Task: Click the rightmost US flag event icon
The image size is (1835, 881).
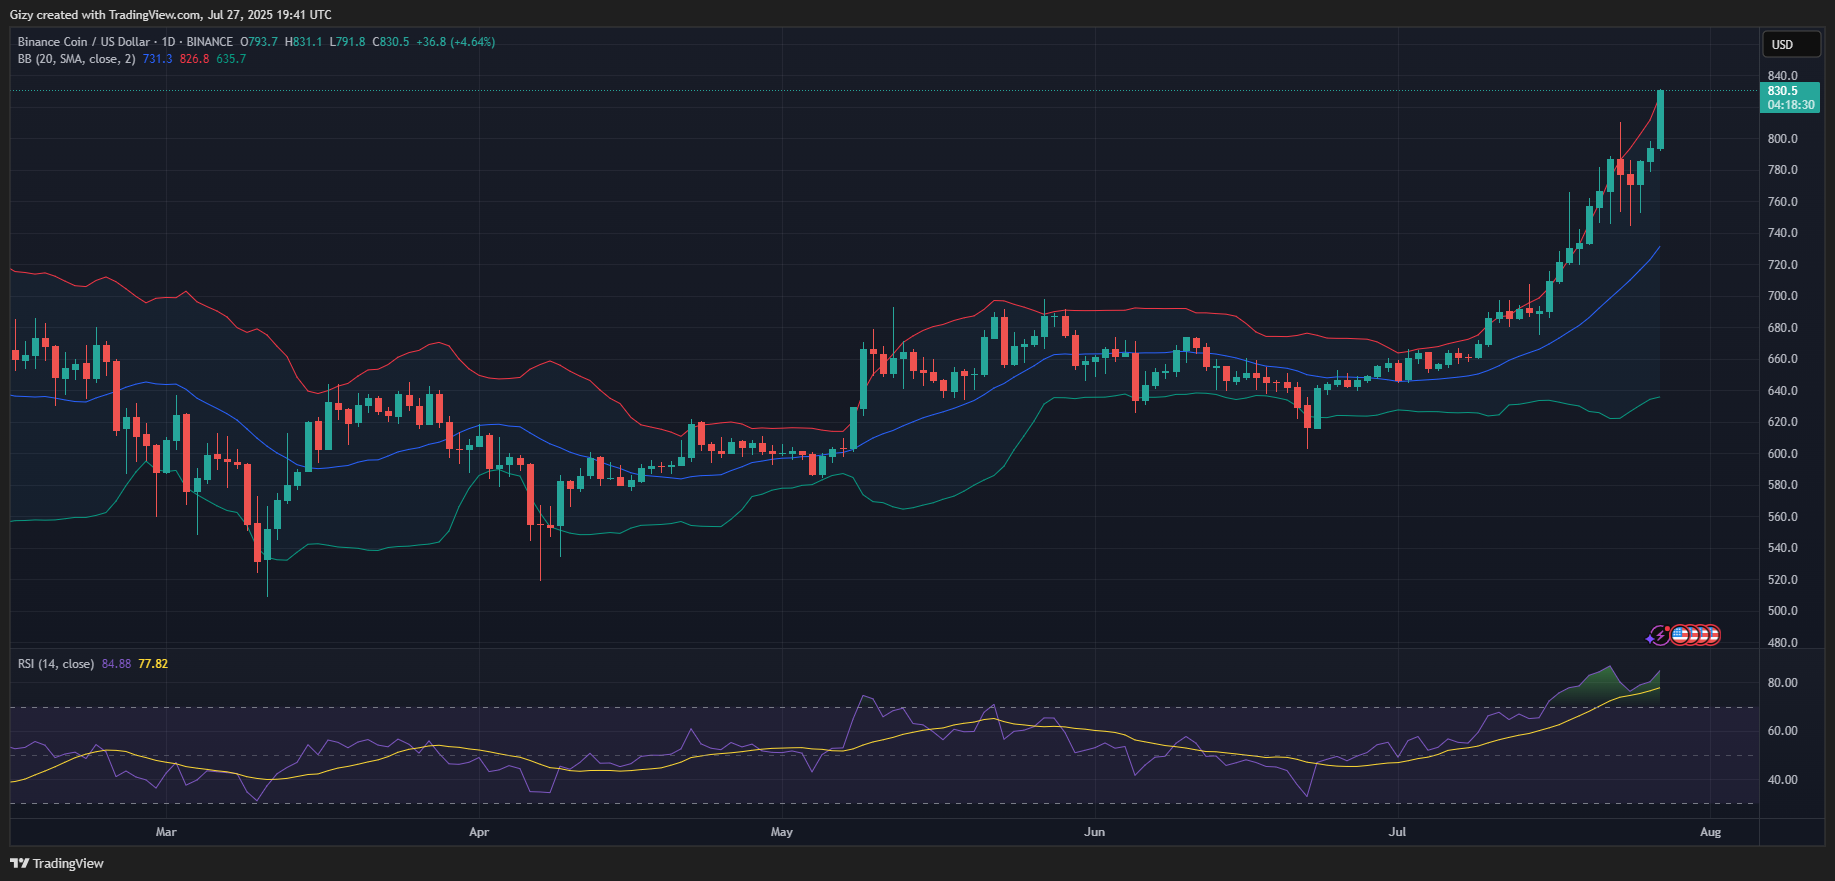Action: point(1711,635)
